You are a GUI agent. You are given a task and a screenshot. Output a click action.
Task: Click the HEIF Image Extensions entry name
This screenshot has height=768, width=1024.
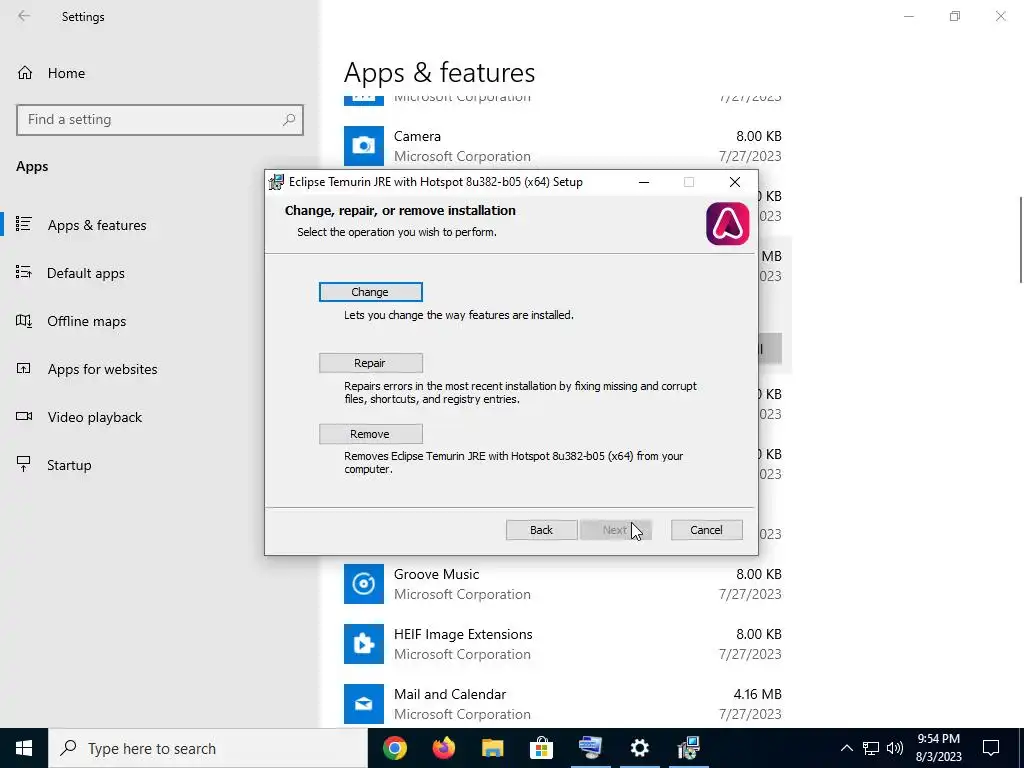pos(463,635)
